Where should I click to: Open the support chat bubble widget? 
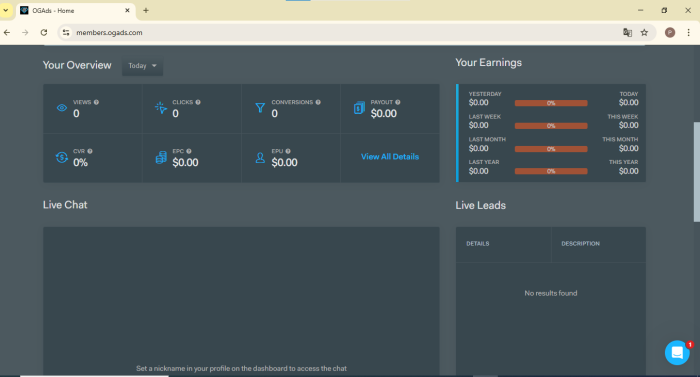click(x=677, y=353)
